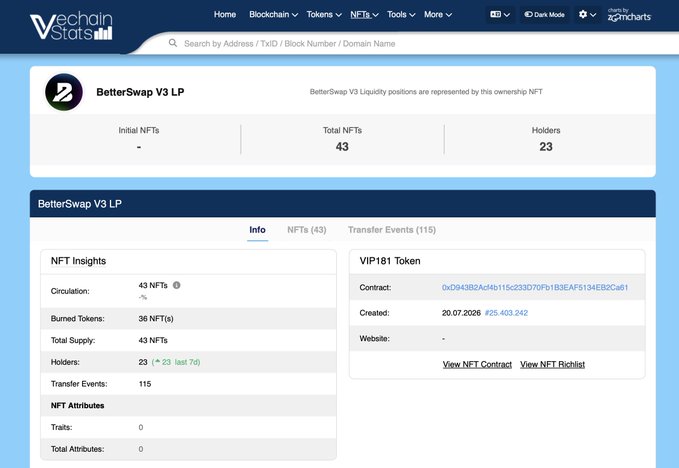Click the Total NFTs value 43
This screenshot has width=679, height=468.
342,147
